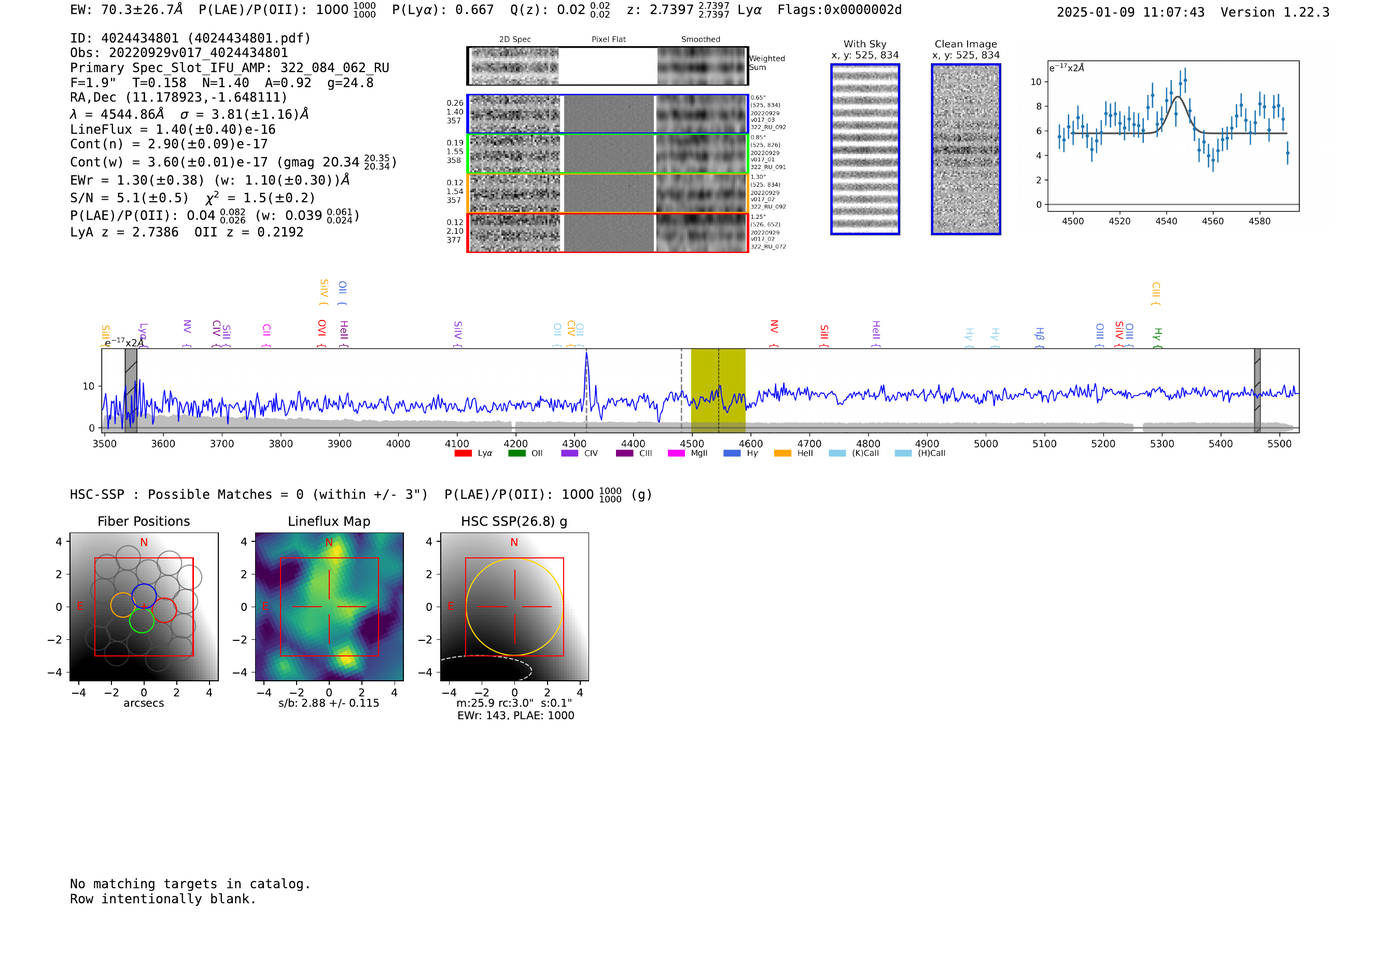Click the Smoothed column header
The height and width of the screenshot is (953, 1400).
tap(701, 40)
